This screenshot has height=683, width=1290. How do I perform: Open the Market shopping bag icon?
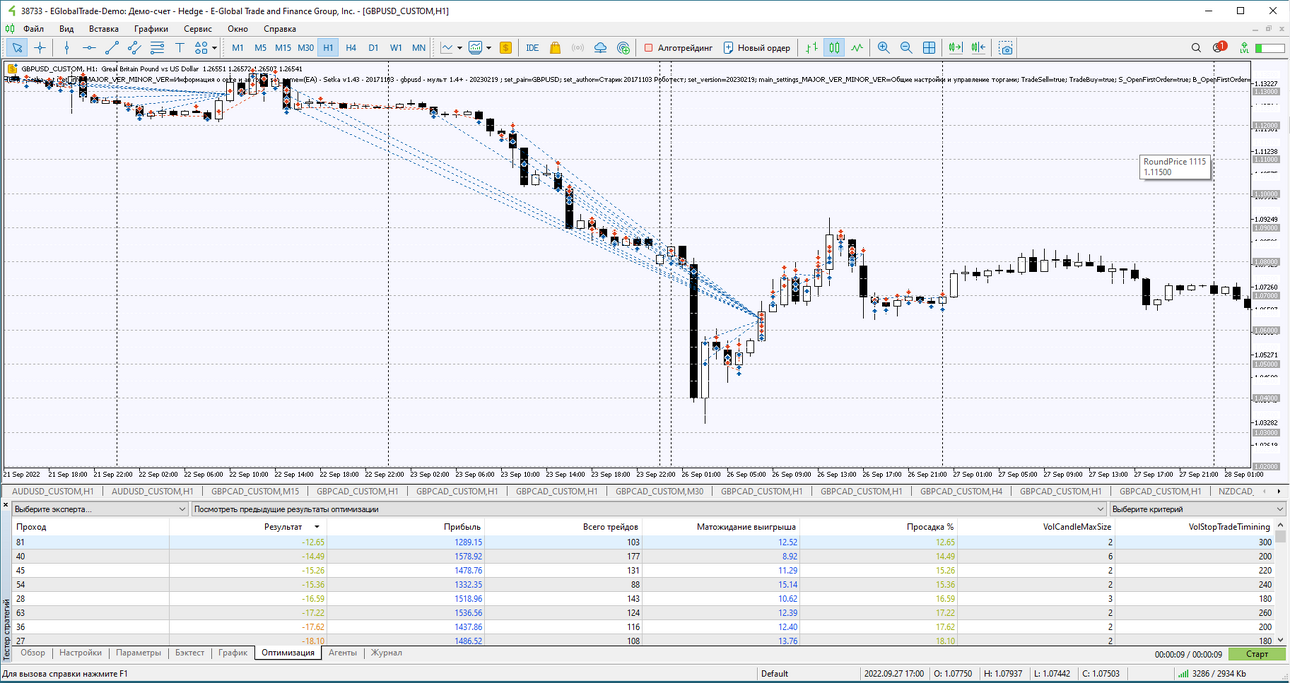[555, 47]
